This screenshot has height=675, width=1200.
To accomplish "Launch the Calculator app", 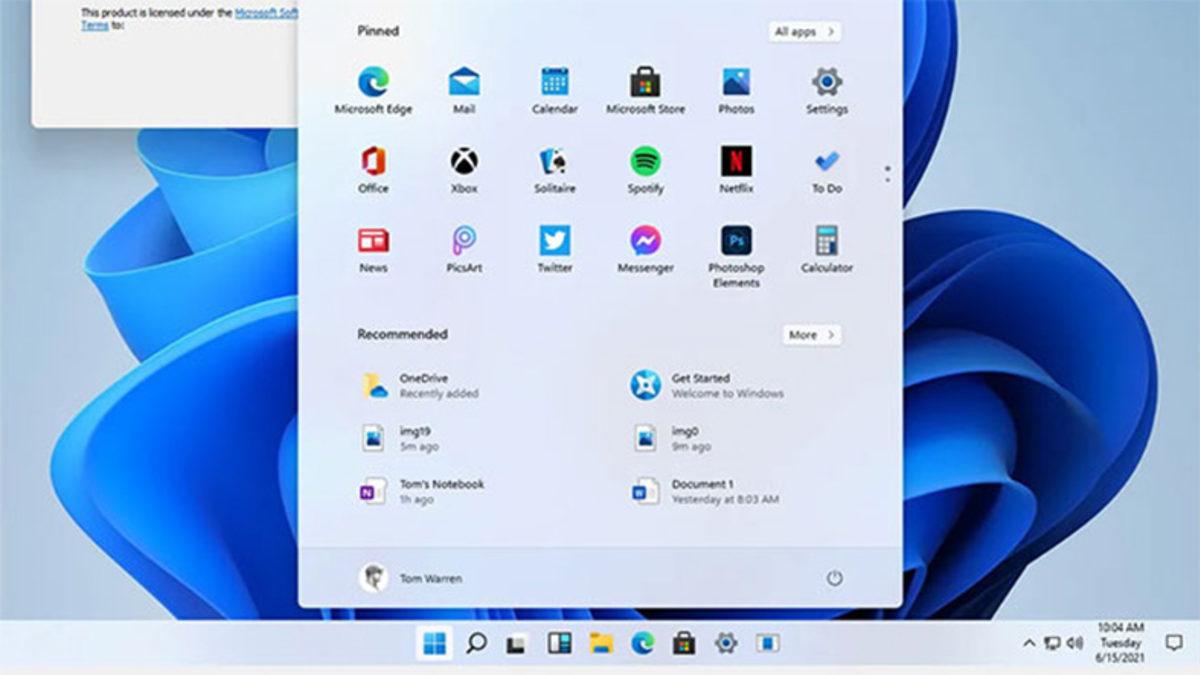I will [826, 241].
